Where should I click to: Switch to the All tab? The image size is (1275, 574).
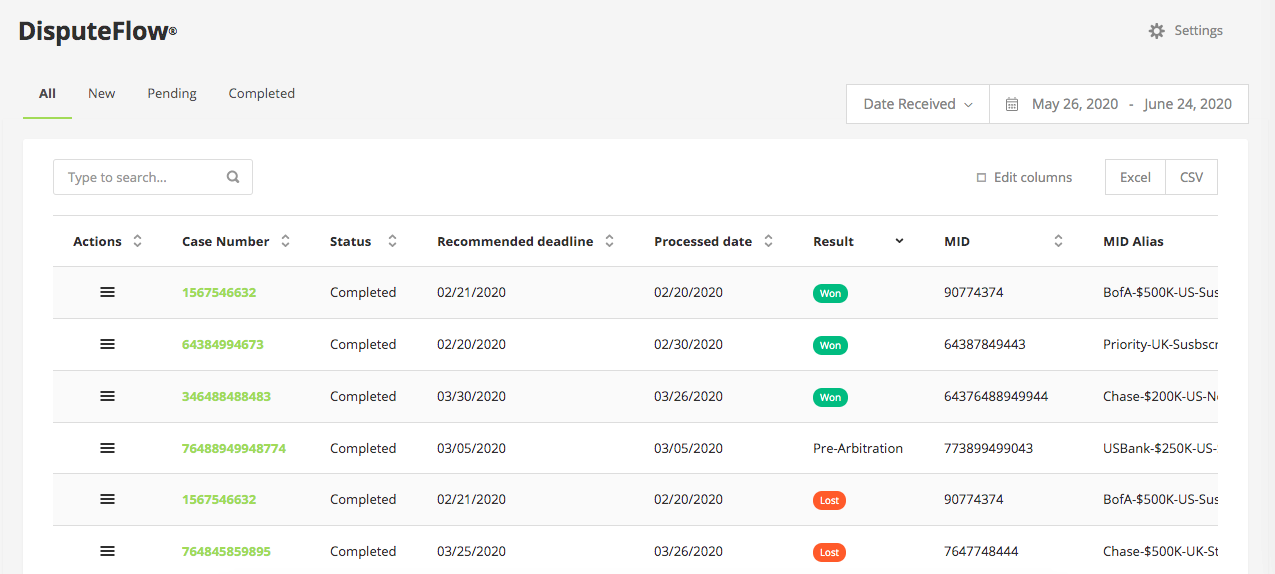[47, 93]
